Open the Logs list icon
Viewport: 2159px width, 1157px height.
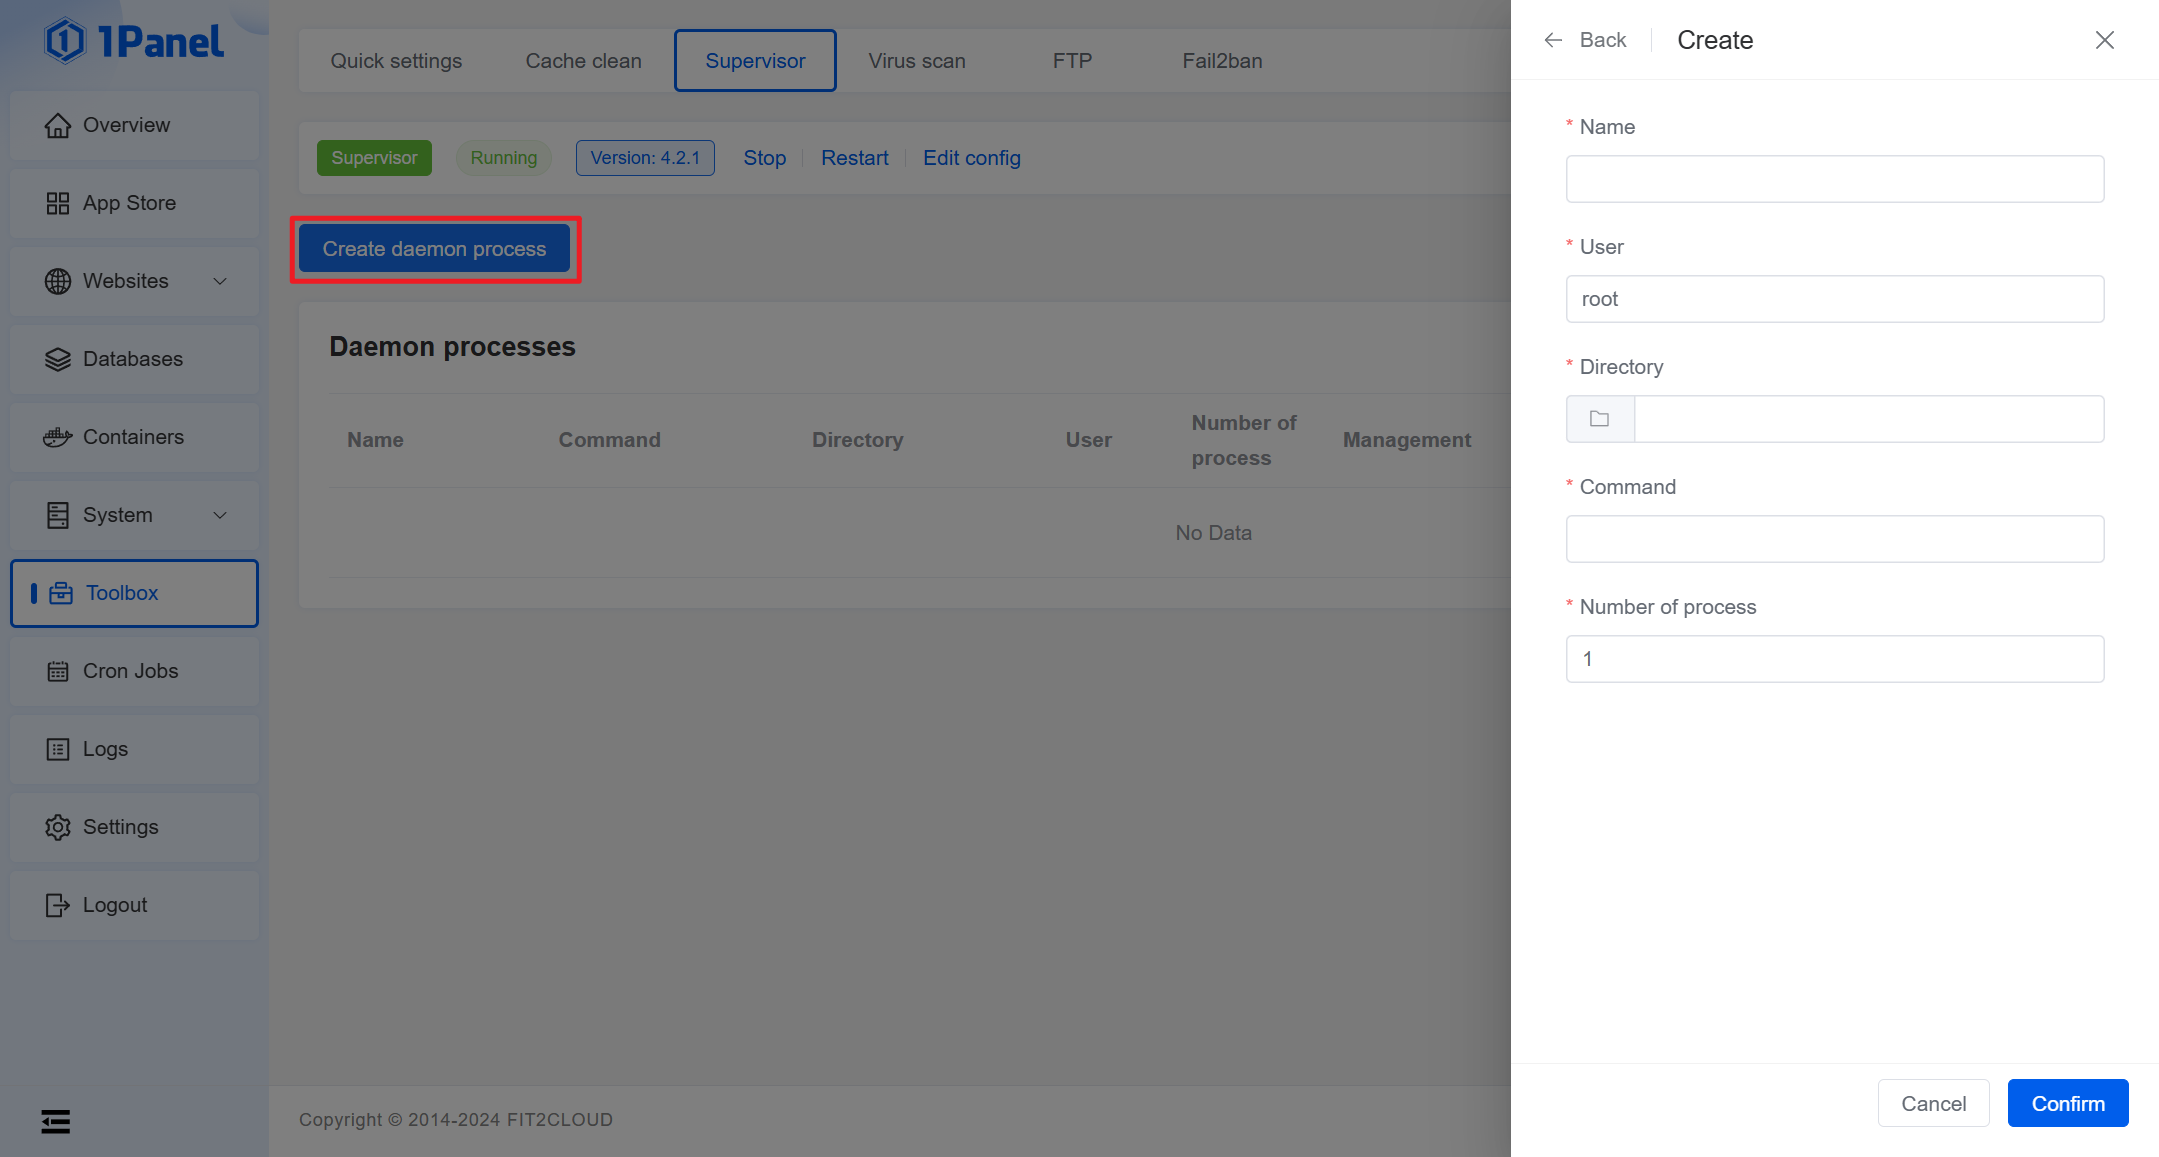pyautogui.click(x=58, y=750)
